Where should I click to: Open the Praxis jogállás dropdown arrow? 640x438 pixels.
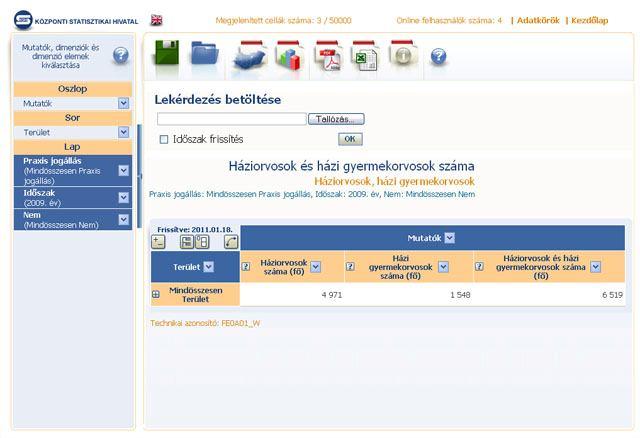123,171
